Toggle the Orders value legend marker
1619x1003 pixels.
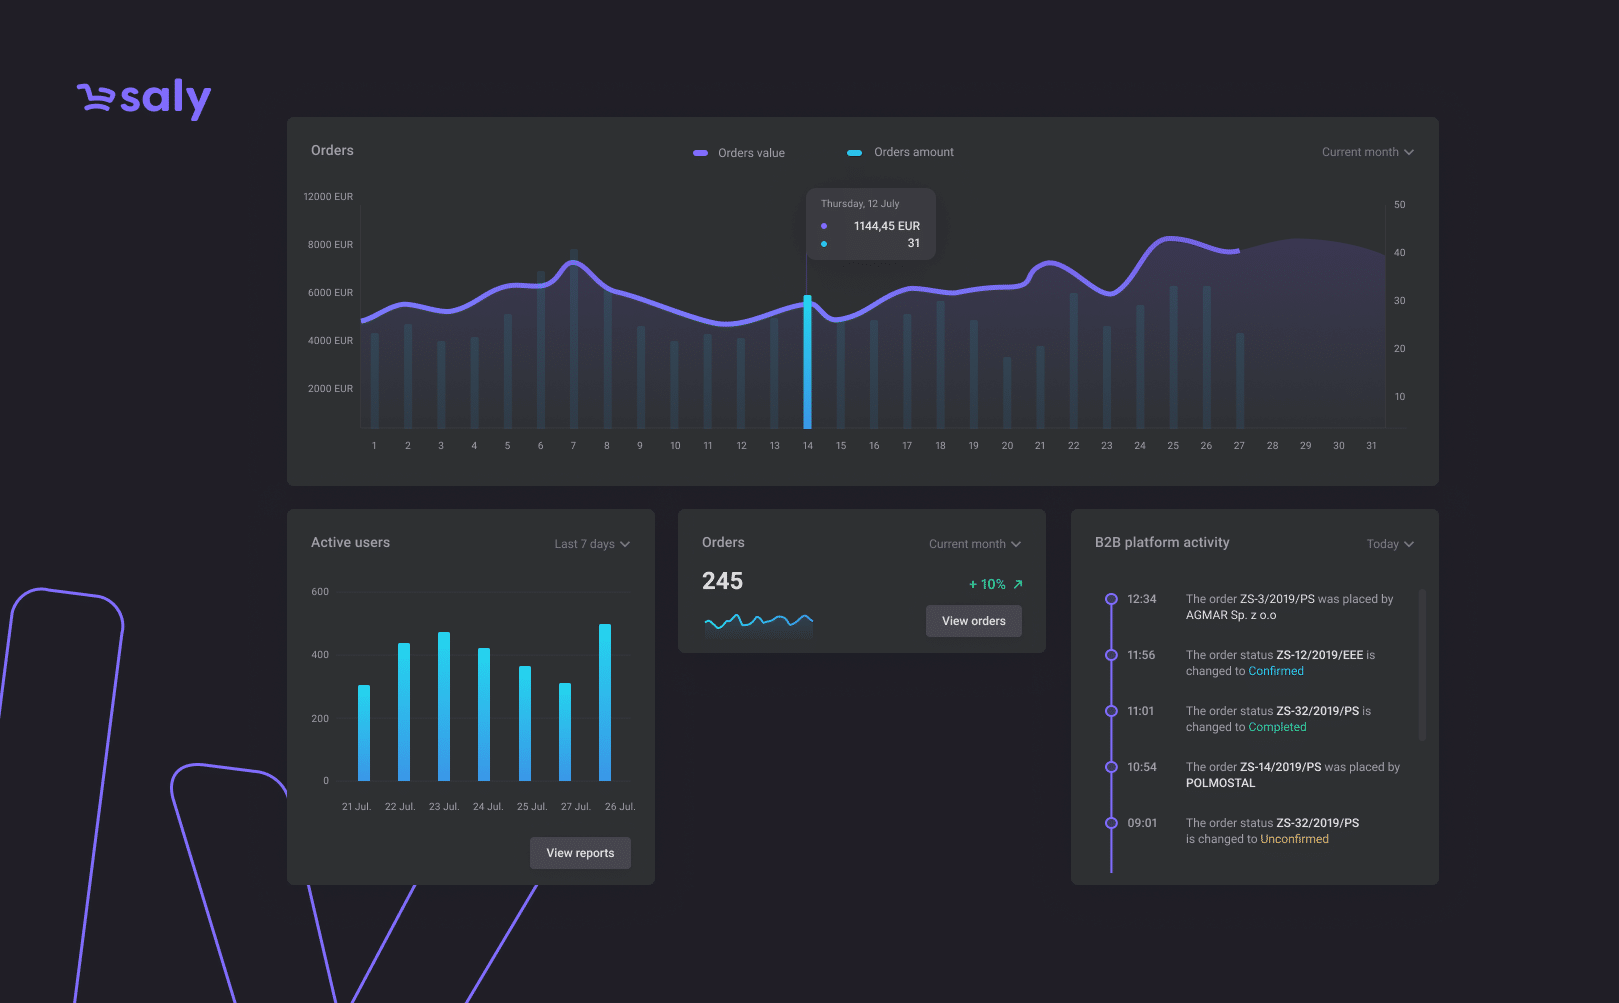pyautogui.click(x=700, y=153)
